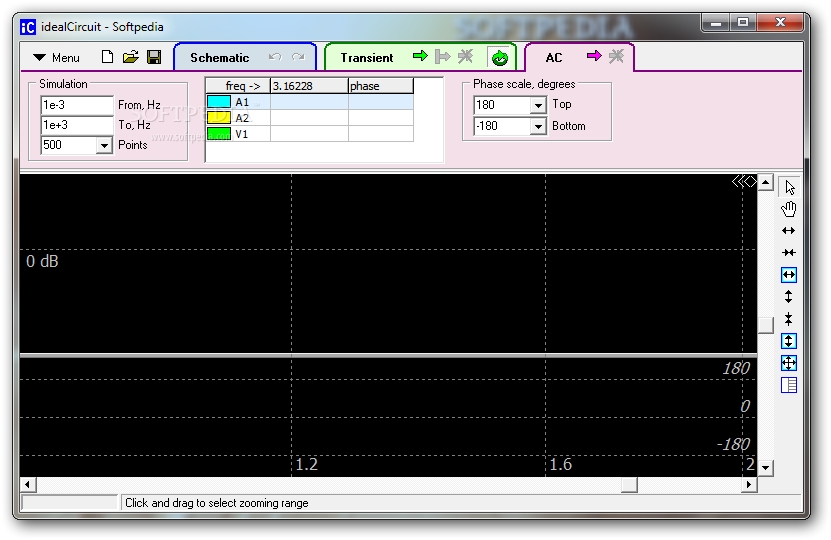
Task: Edit the From, Hz field value 1e-3
Action: click(x=77, y=105)
